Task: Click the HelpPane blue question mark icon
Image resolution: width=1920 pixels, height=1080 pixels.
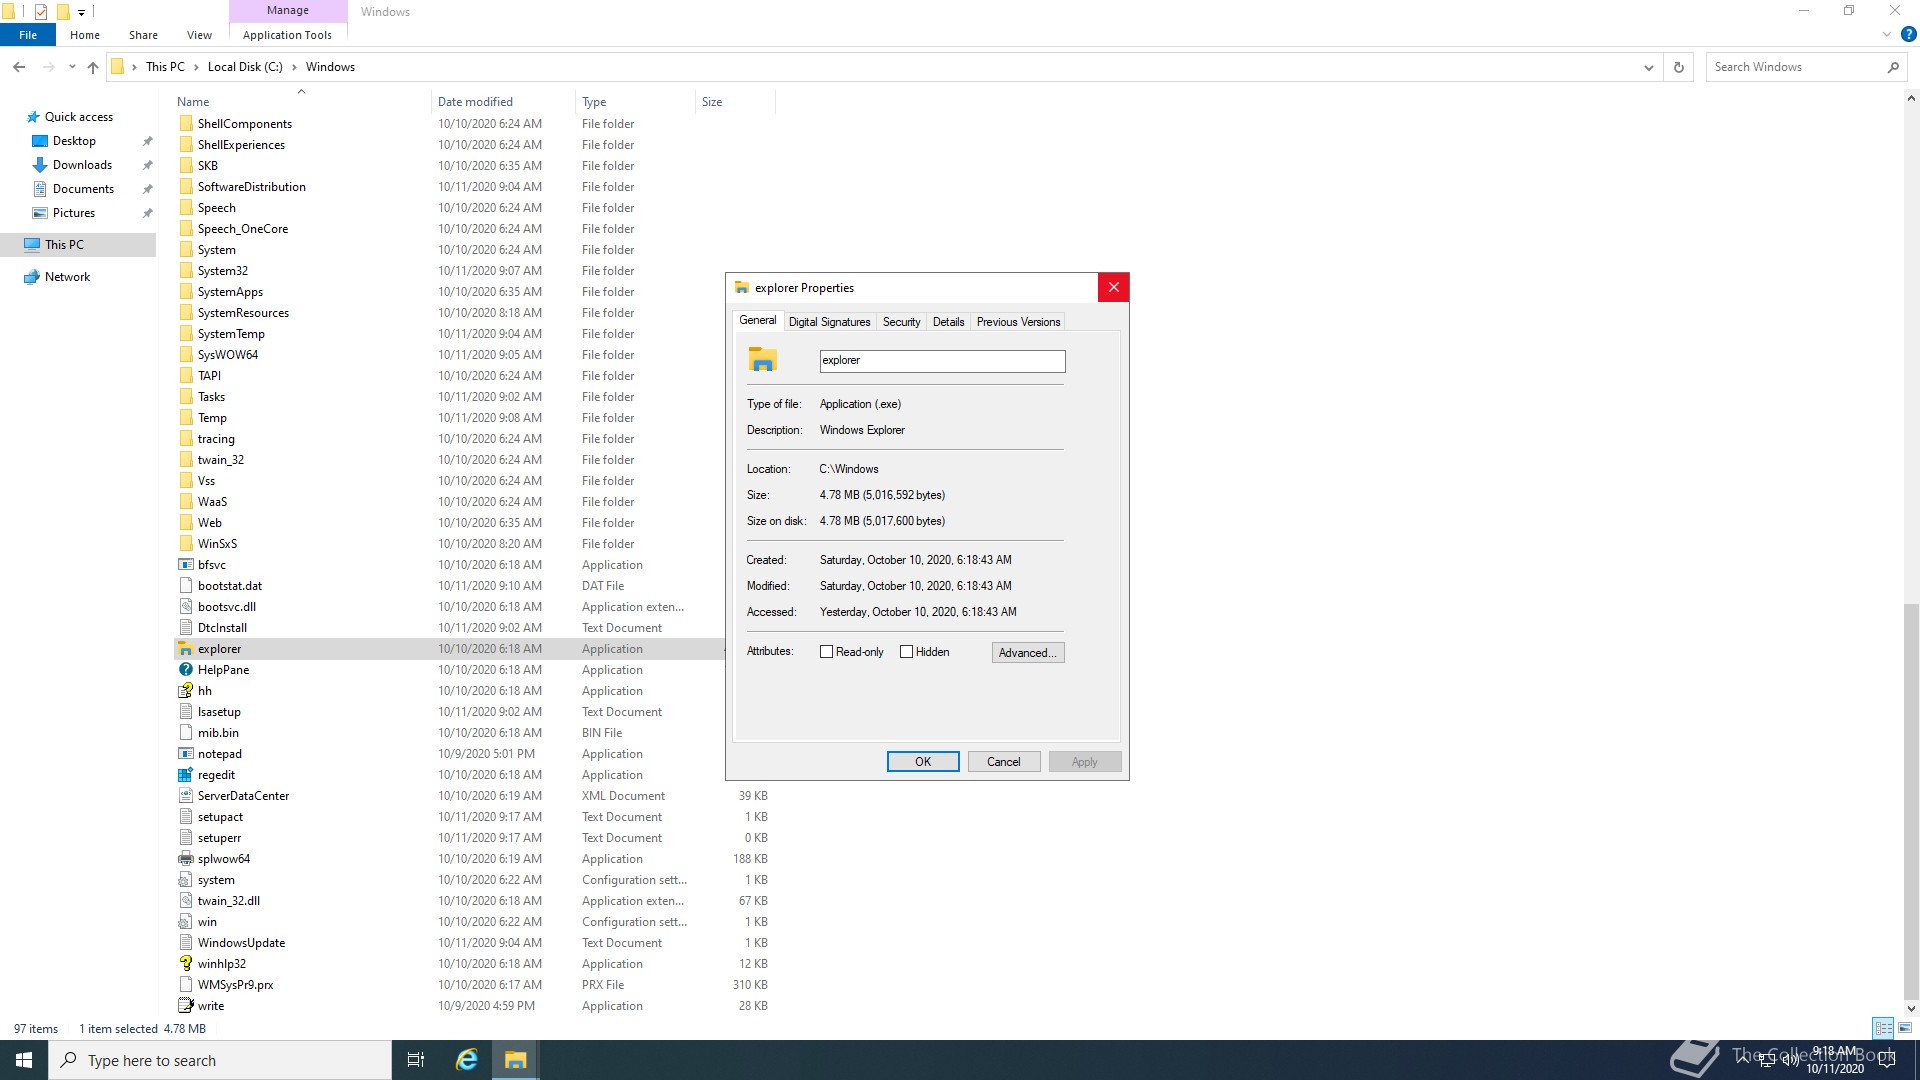Action: coord(185,670)
